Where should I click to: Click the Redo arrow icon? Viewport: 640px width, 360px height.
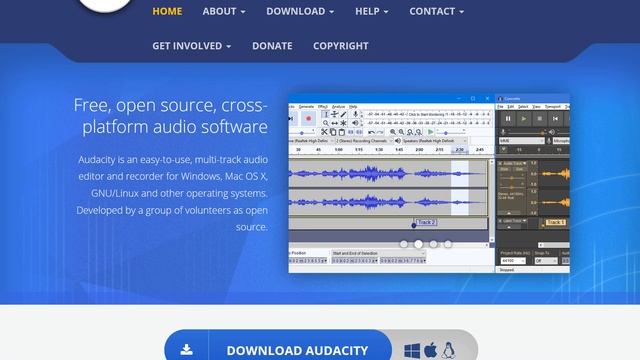(380, 132)
